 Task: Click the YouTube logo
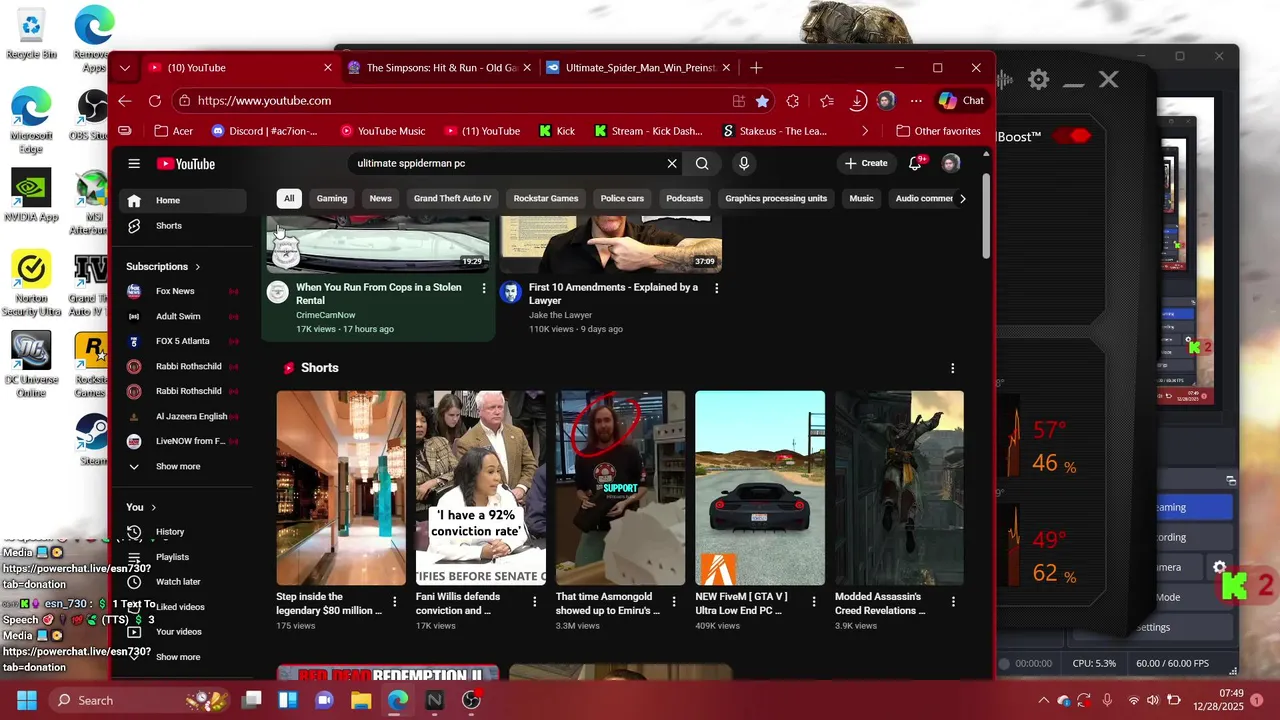[x=186, y=164]
